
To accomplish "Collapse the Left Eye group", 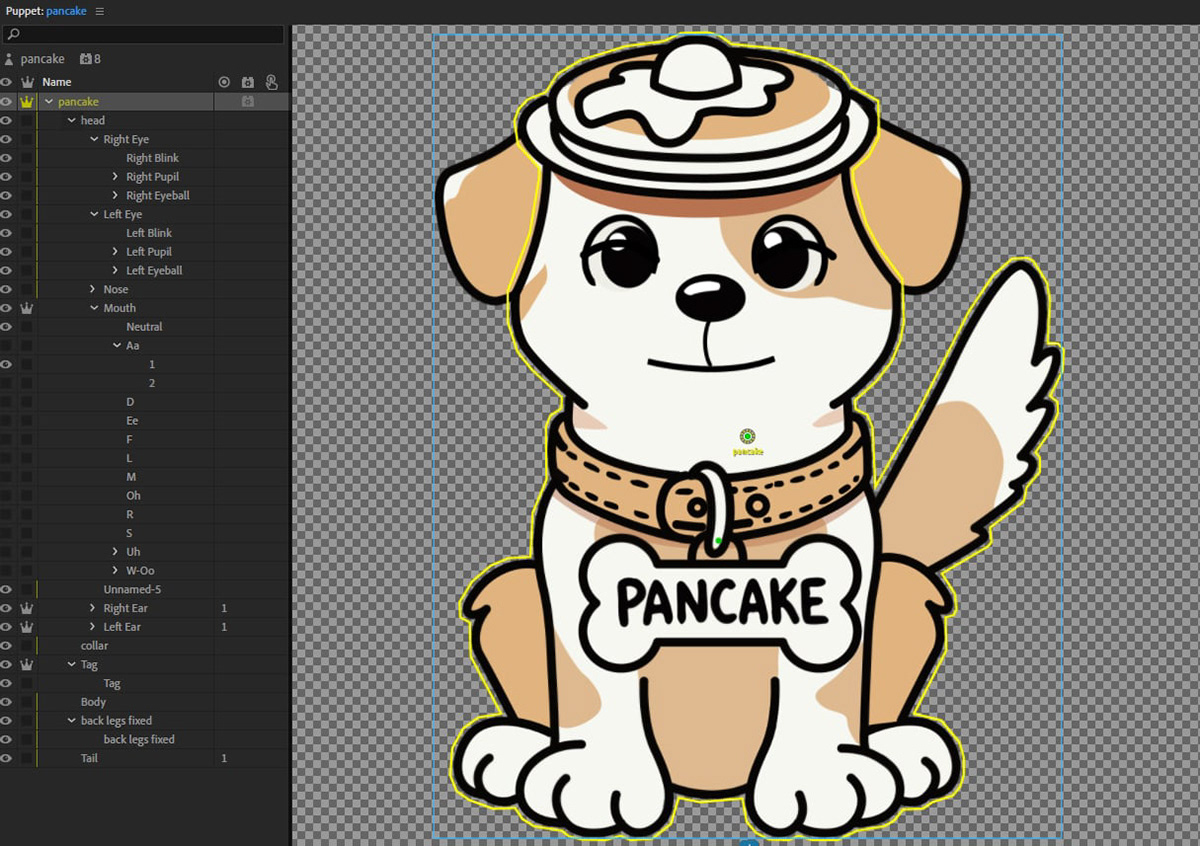I will [x=94, y=214].
